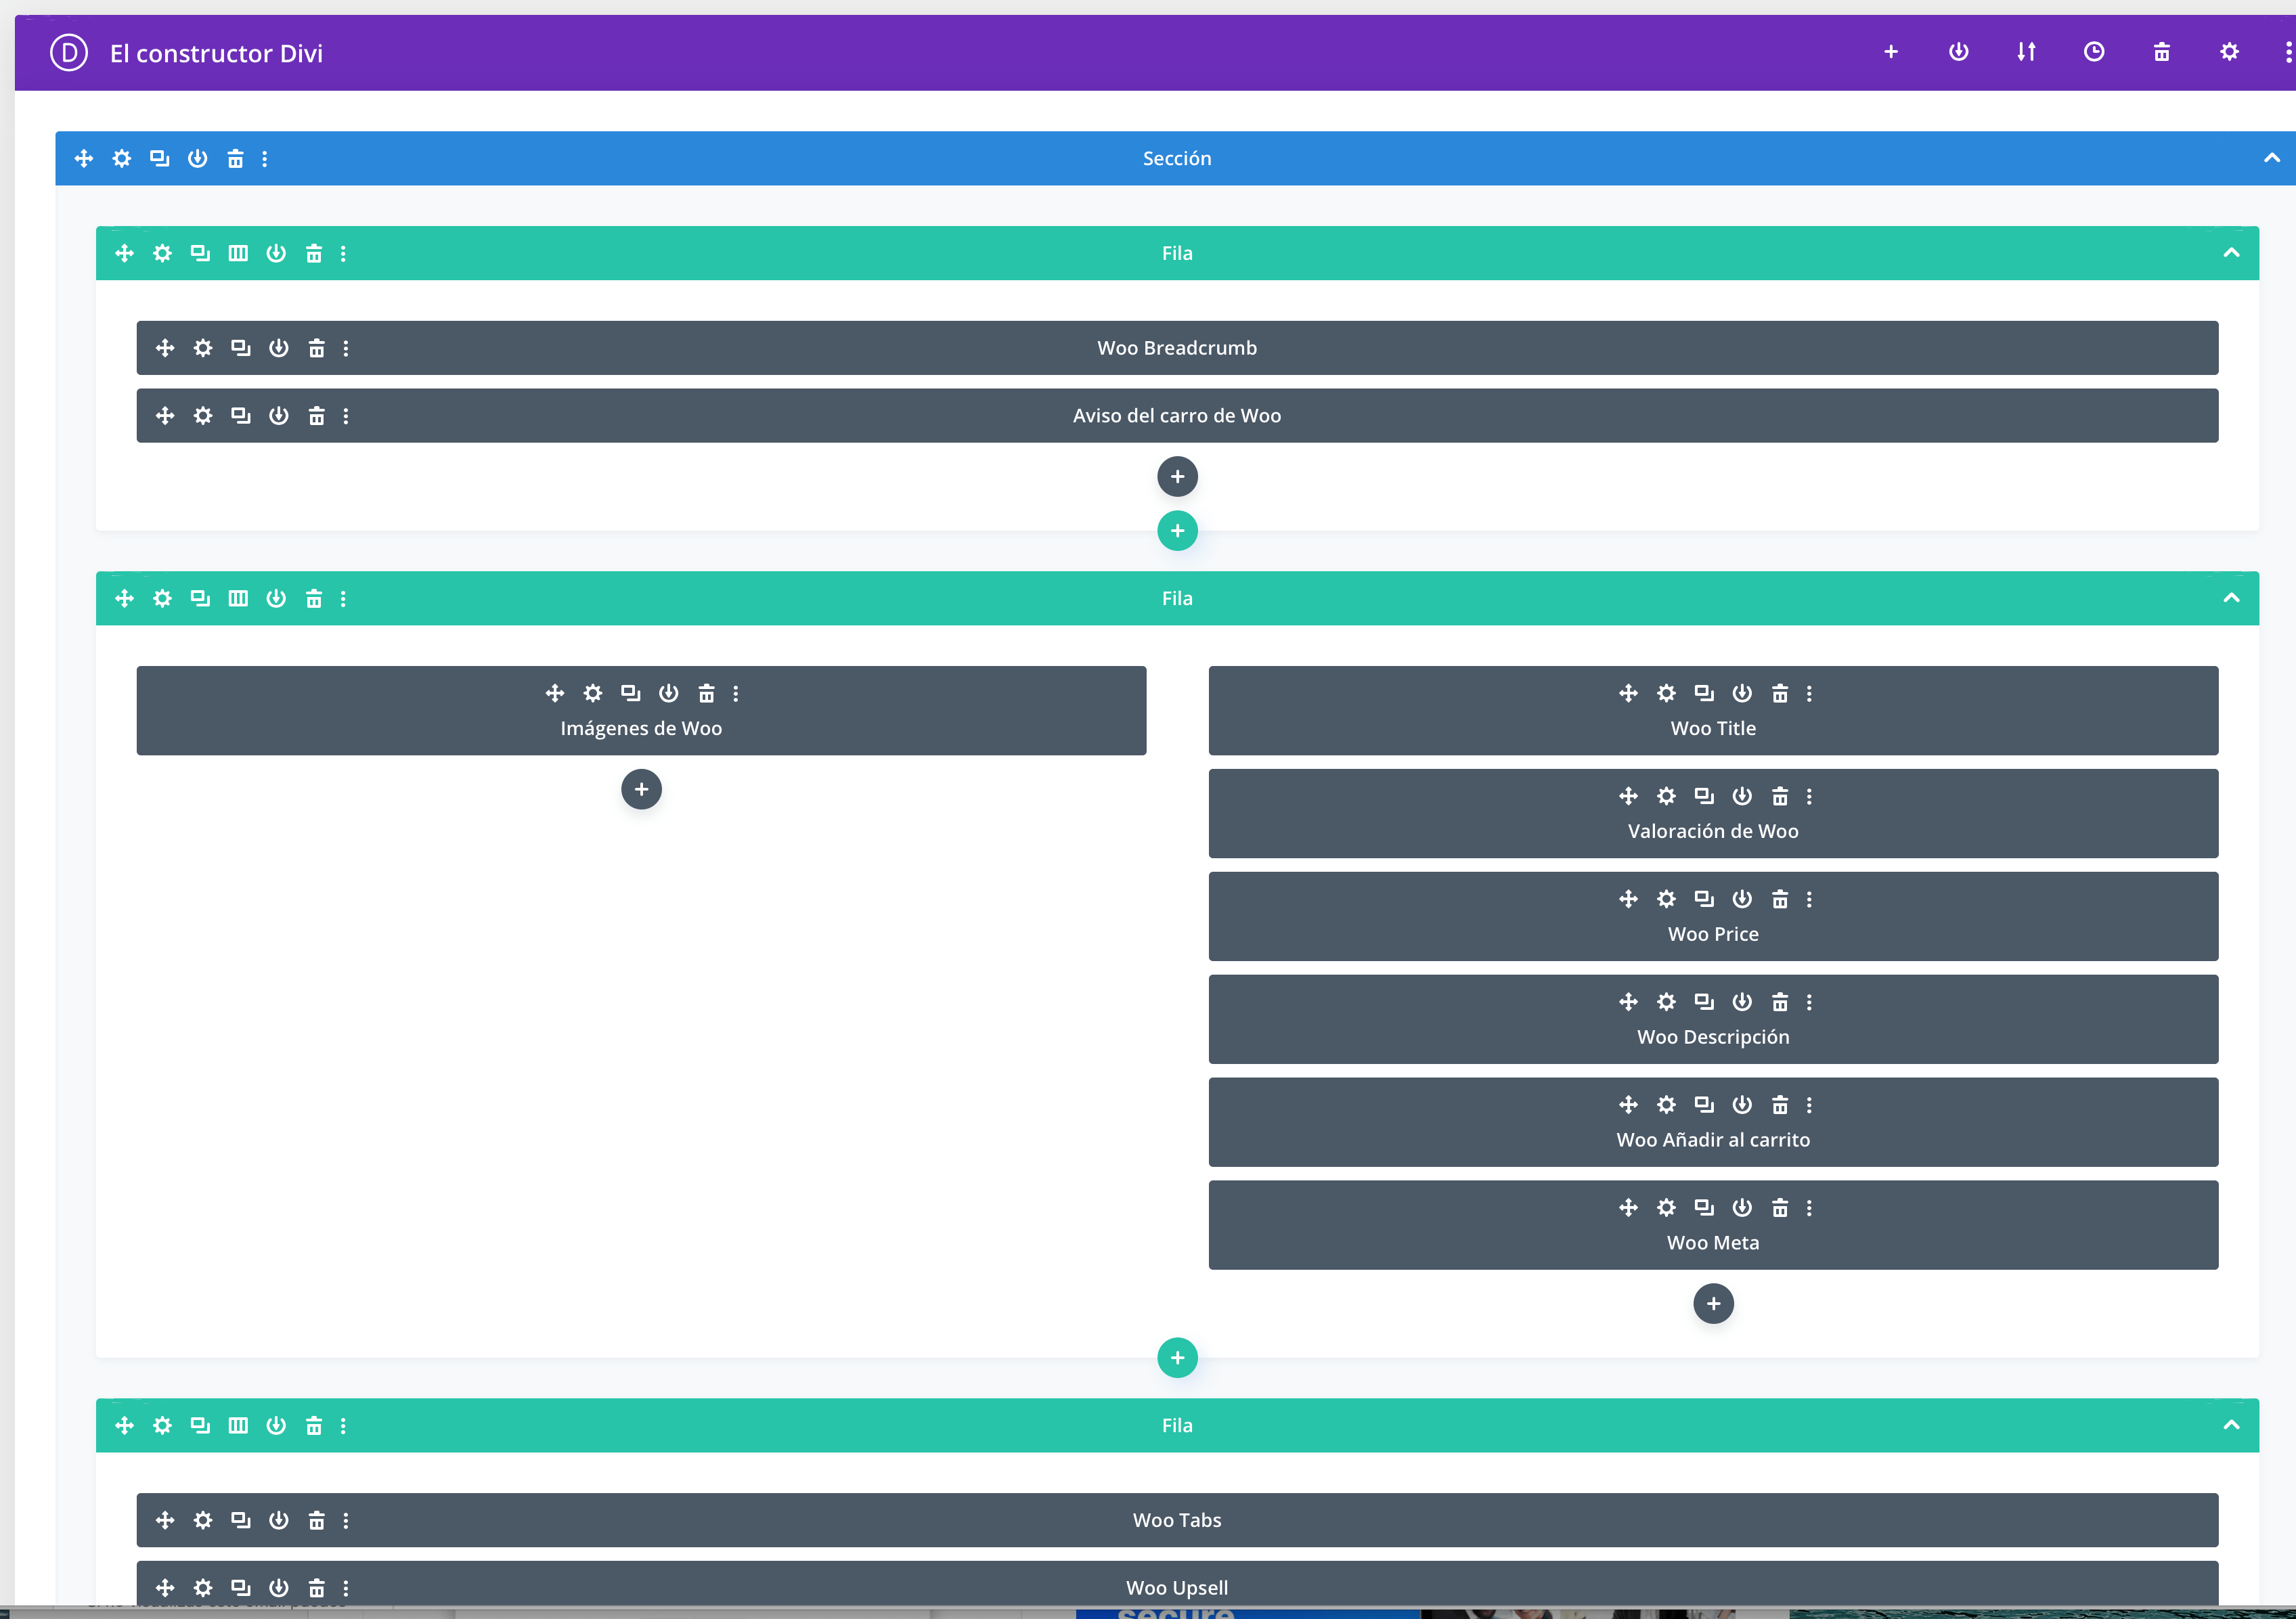The image size is (2296, 1619).
Task: Add module below Woo Meta
Action: click(x=1713, y=1303)
